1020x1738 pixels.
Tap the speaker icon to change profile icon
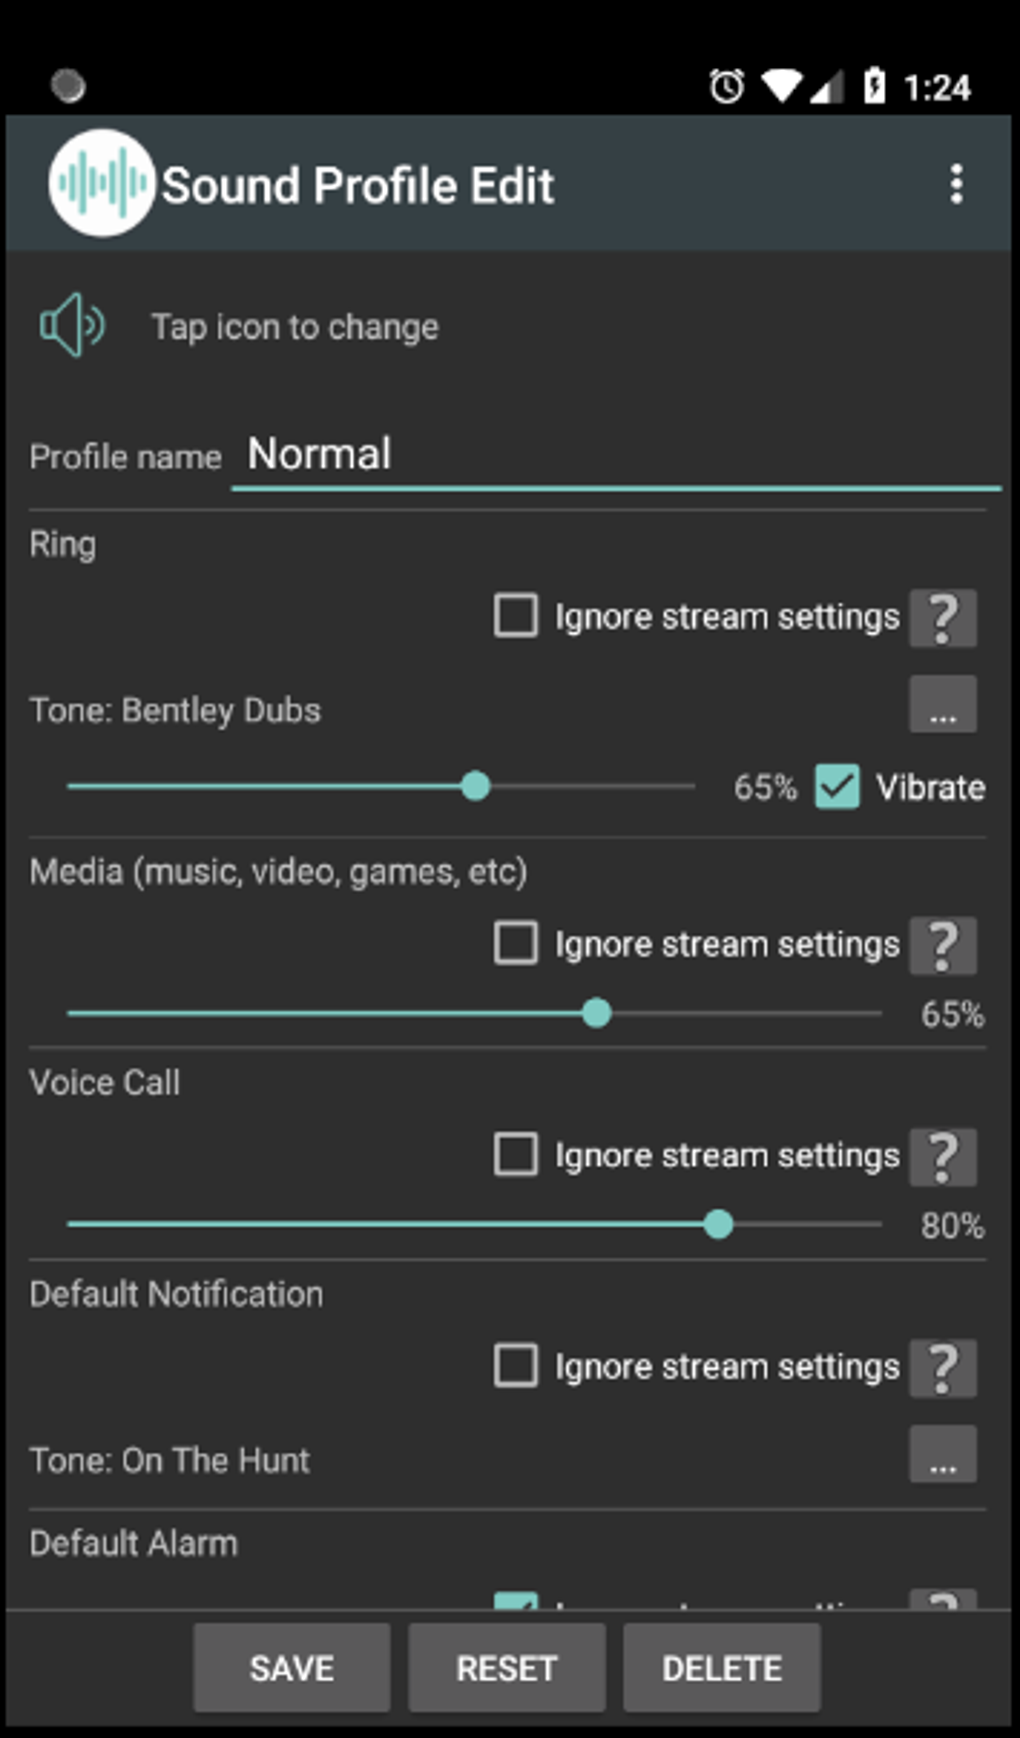pos(71,324)
